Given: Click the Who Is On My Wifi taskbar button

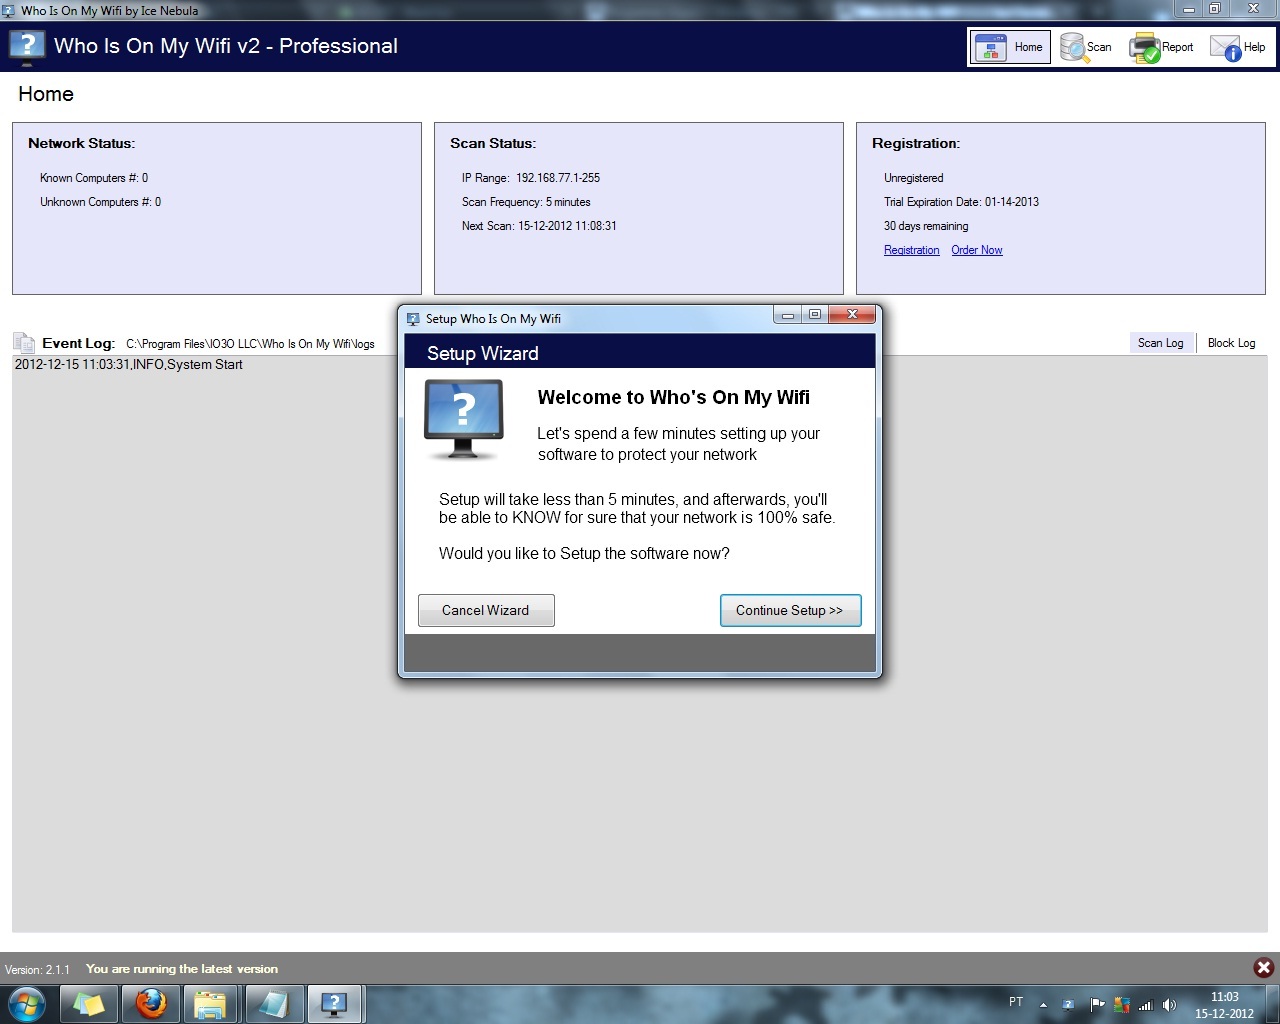Looking at the screenshot, I should [x=334, y=1003].
